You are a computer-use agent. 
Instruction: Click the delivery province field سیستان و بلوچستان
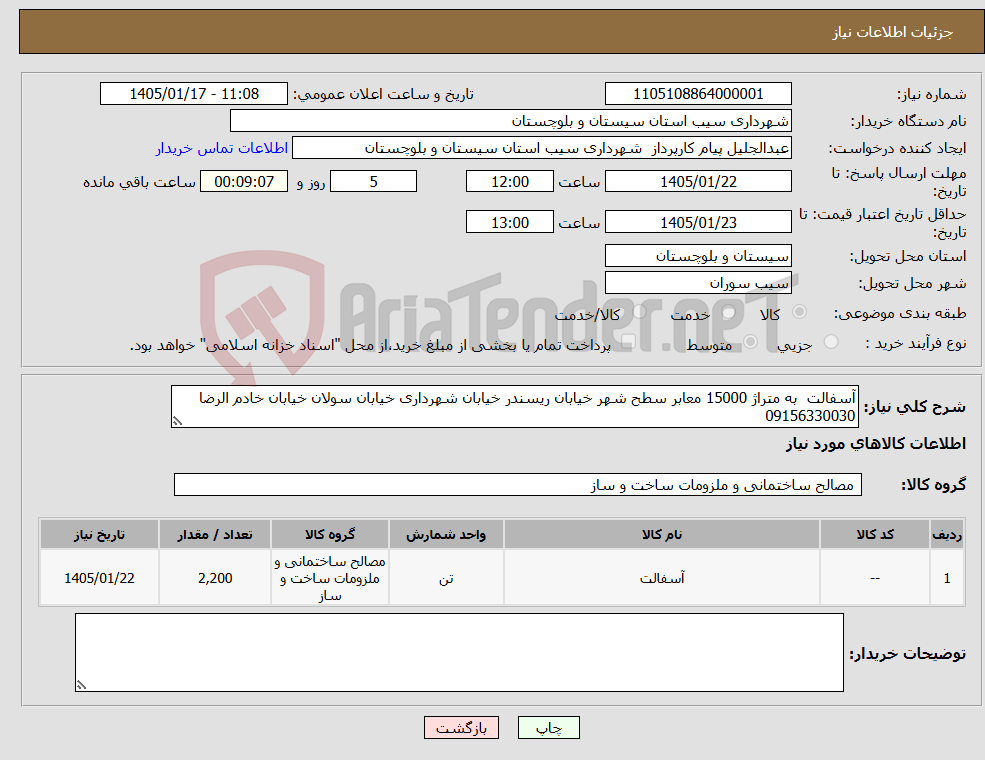698,256
